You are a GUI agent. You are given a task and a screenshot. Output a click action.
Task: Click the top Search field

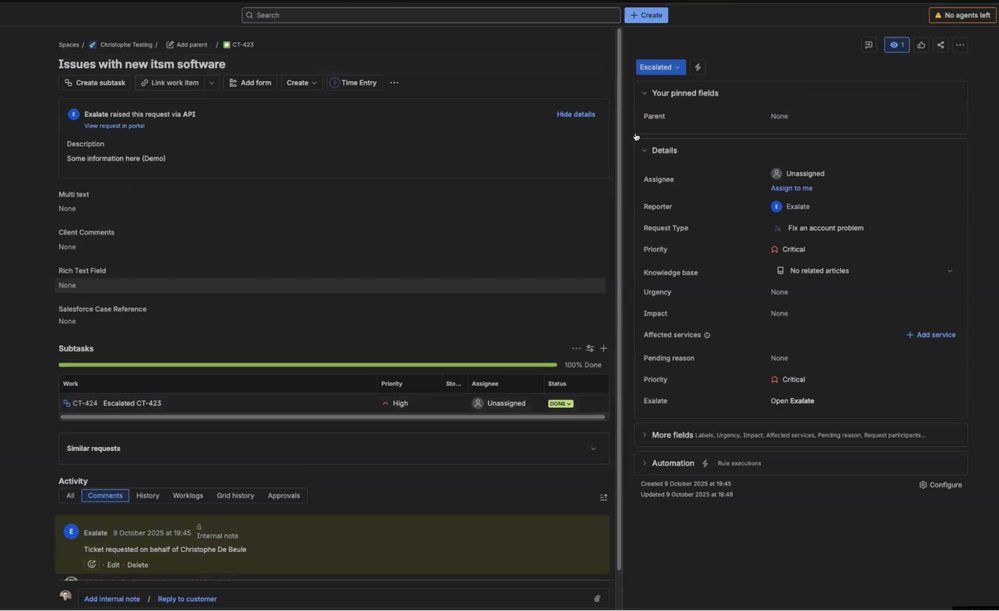pyautogui.click(x=431, y=15)
